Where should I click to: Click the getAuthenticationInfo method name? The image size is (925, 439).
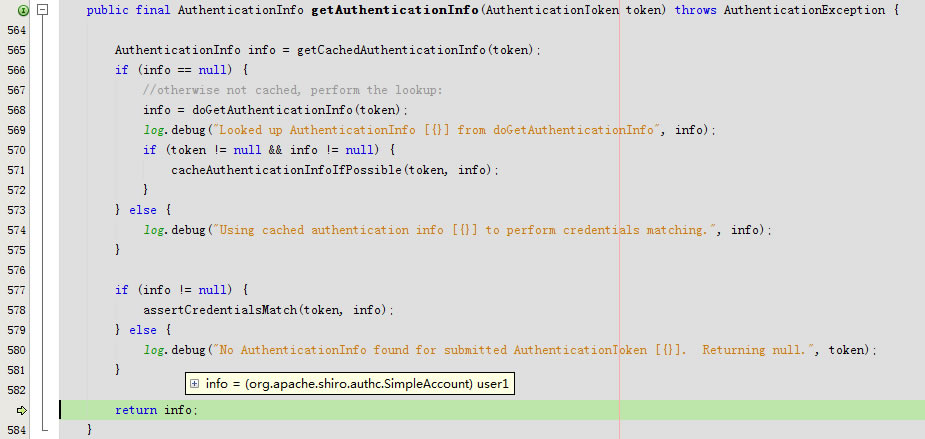(x=395, y=10)
